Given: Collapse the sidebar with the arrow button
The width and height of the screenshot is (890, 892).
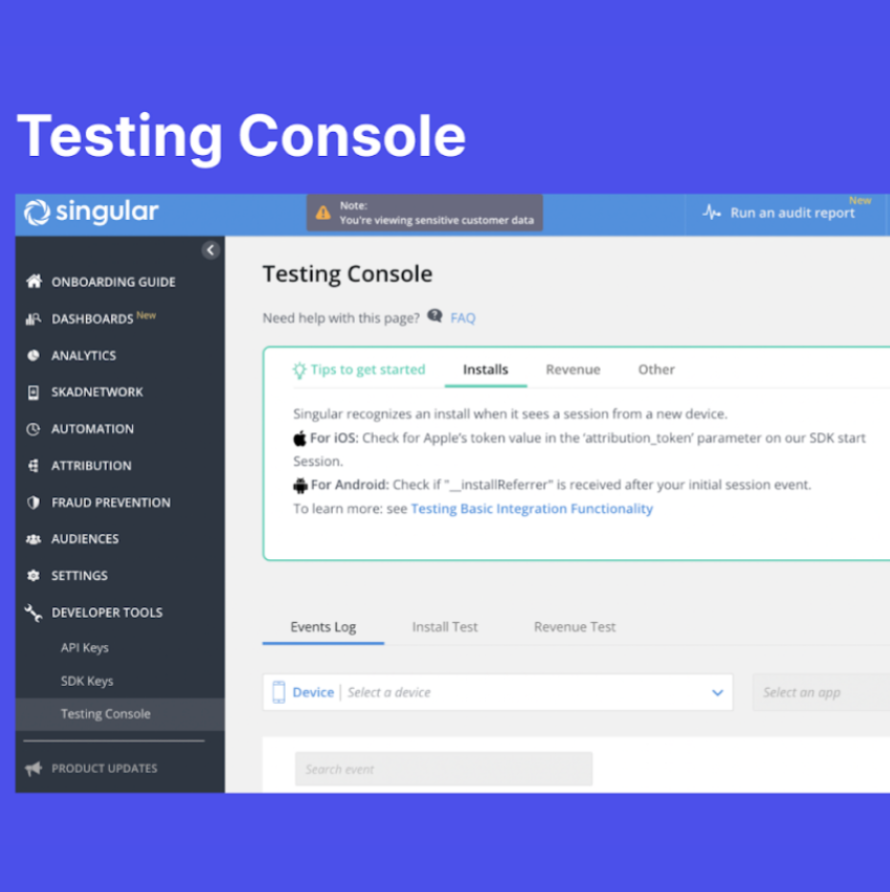Looking at the screenshot, I should (211, 250).
